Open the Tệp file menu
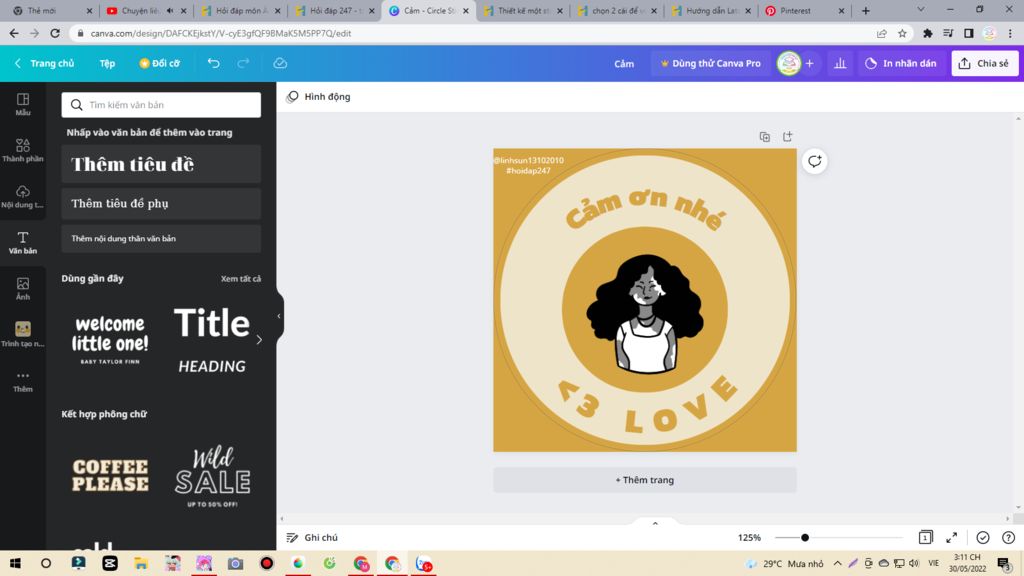 pos(107,63)
